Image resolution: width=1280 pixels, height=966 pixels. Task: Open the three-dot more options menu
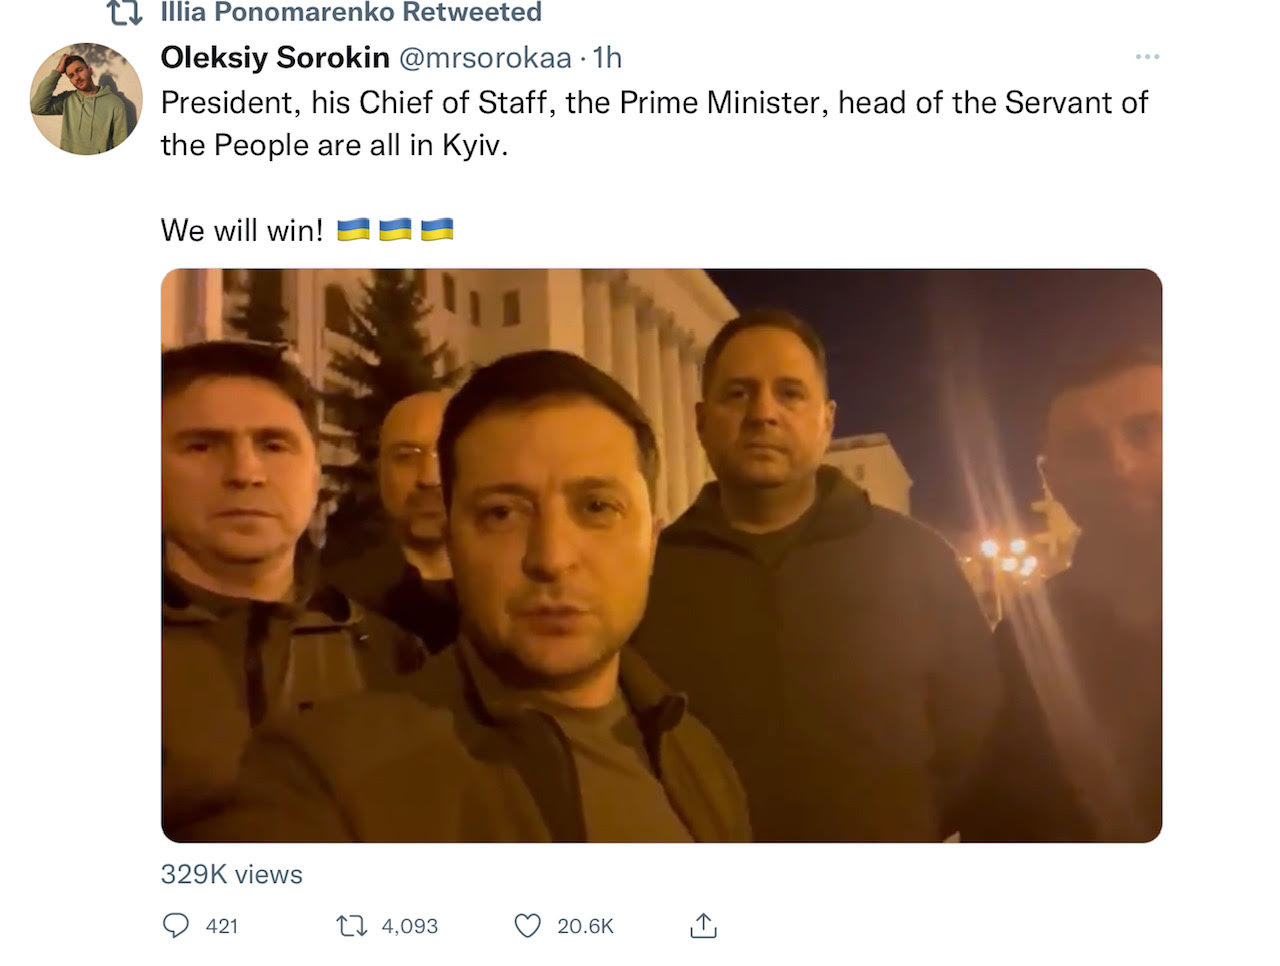[x=1148, y=56]
